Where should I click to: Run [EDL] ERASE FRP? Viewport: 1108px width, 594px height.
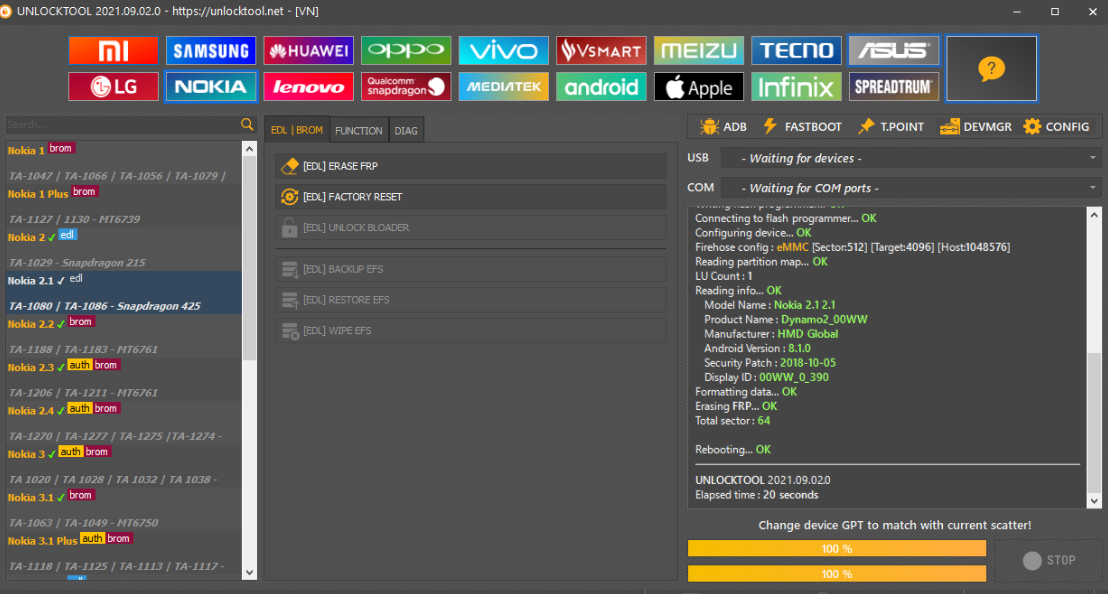[471, 166]
